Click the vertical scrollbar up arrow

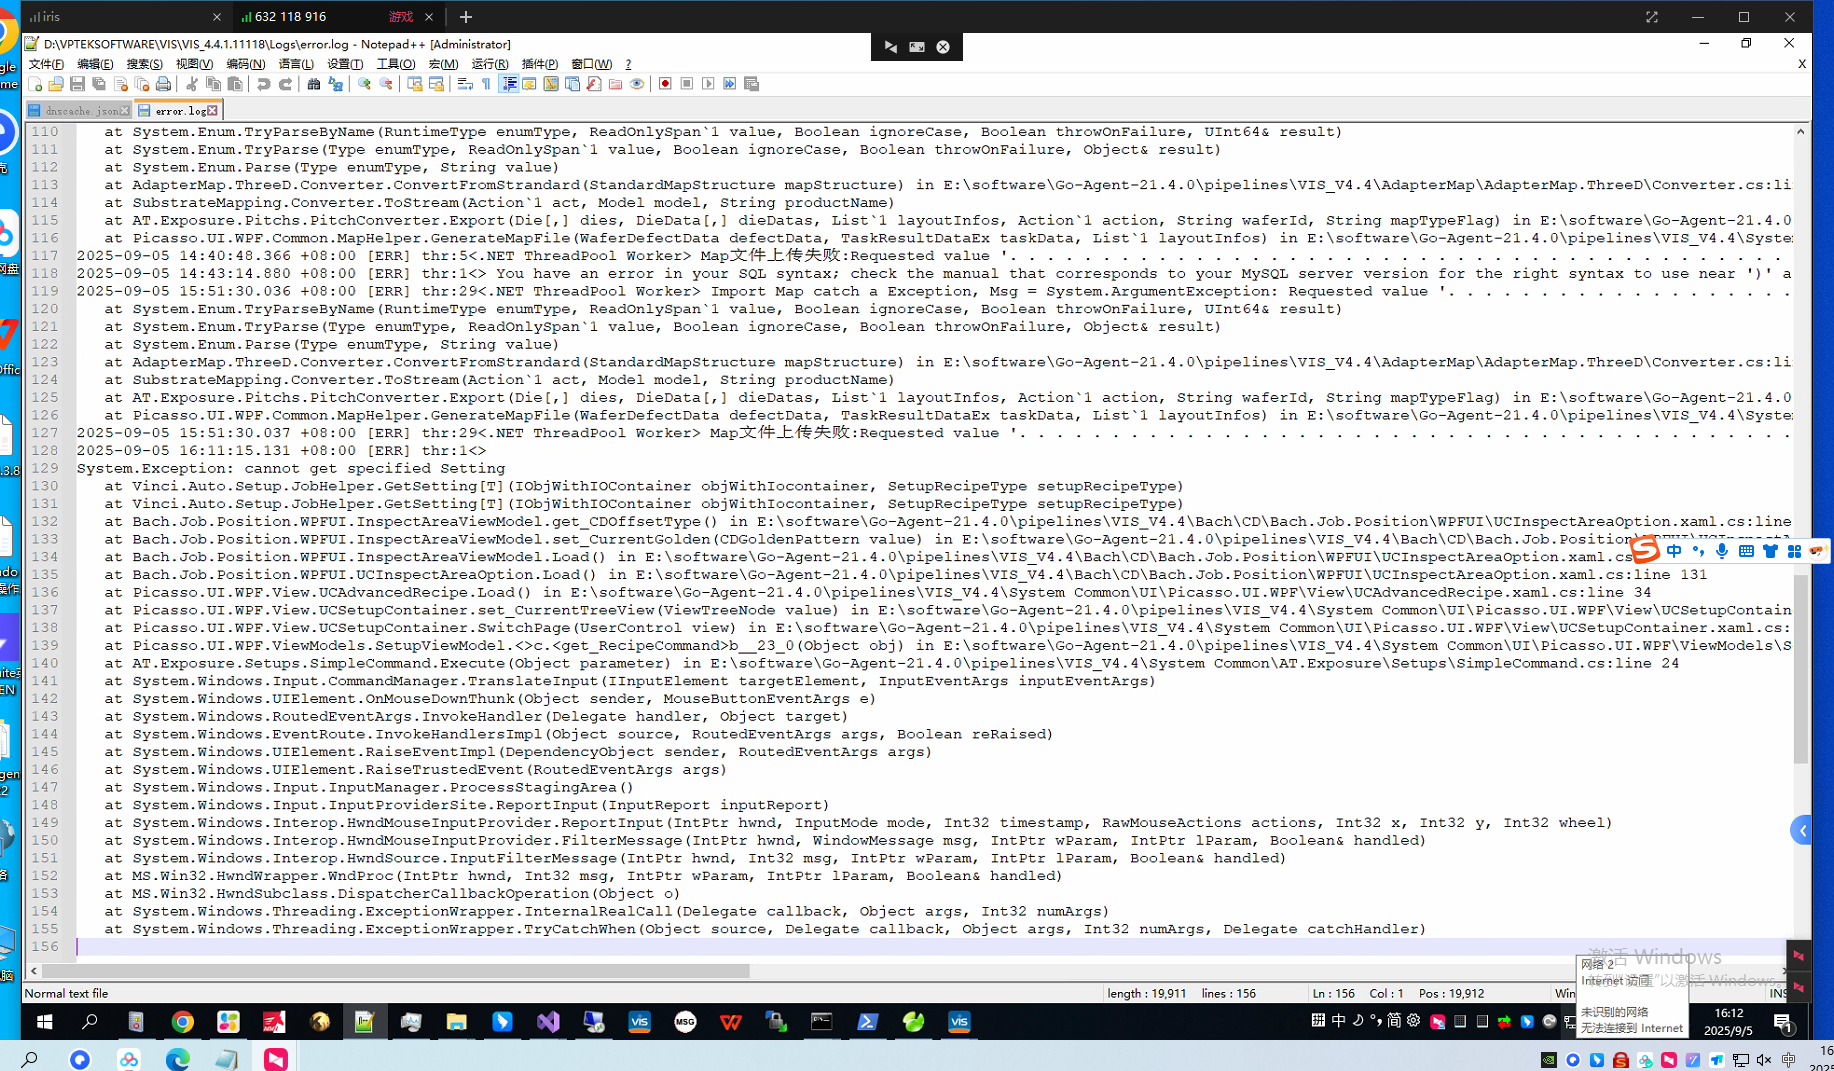[1800, 132]
